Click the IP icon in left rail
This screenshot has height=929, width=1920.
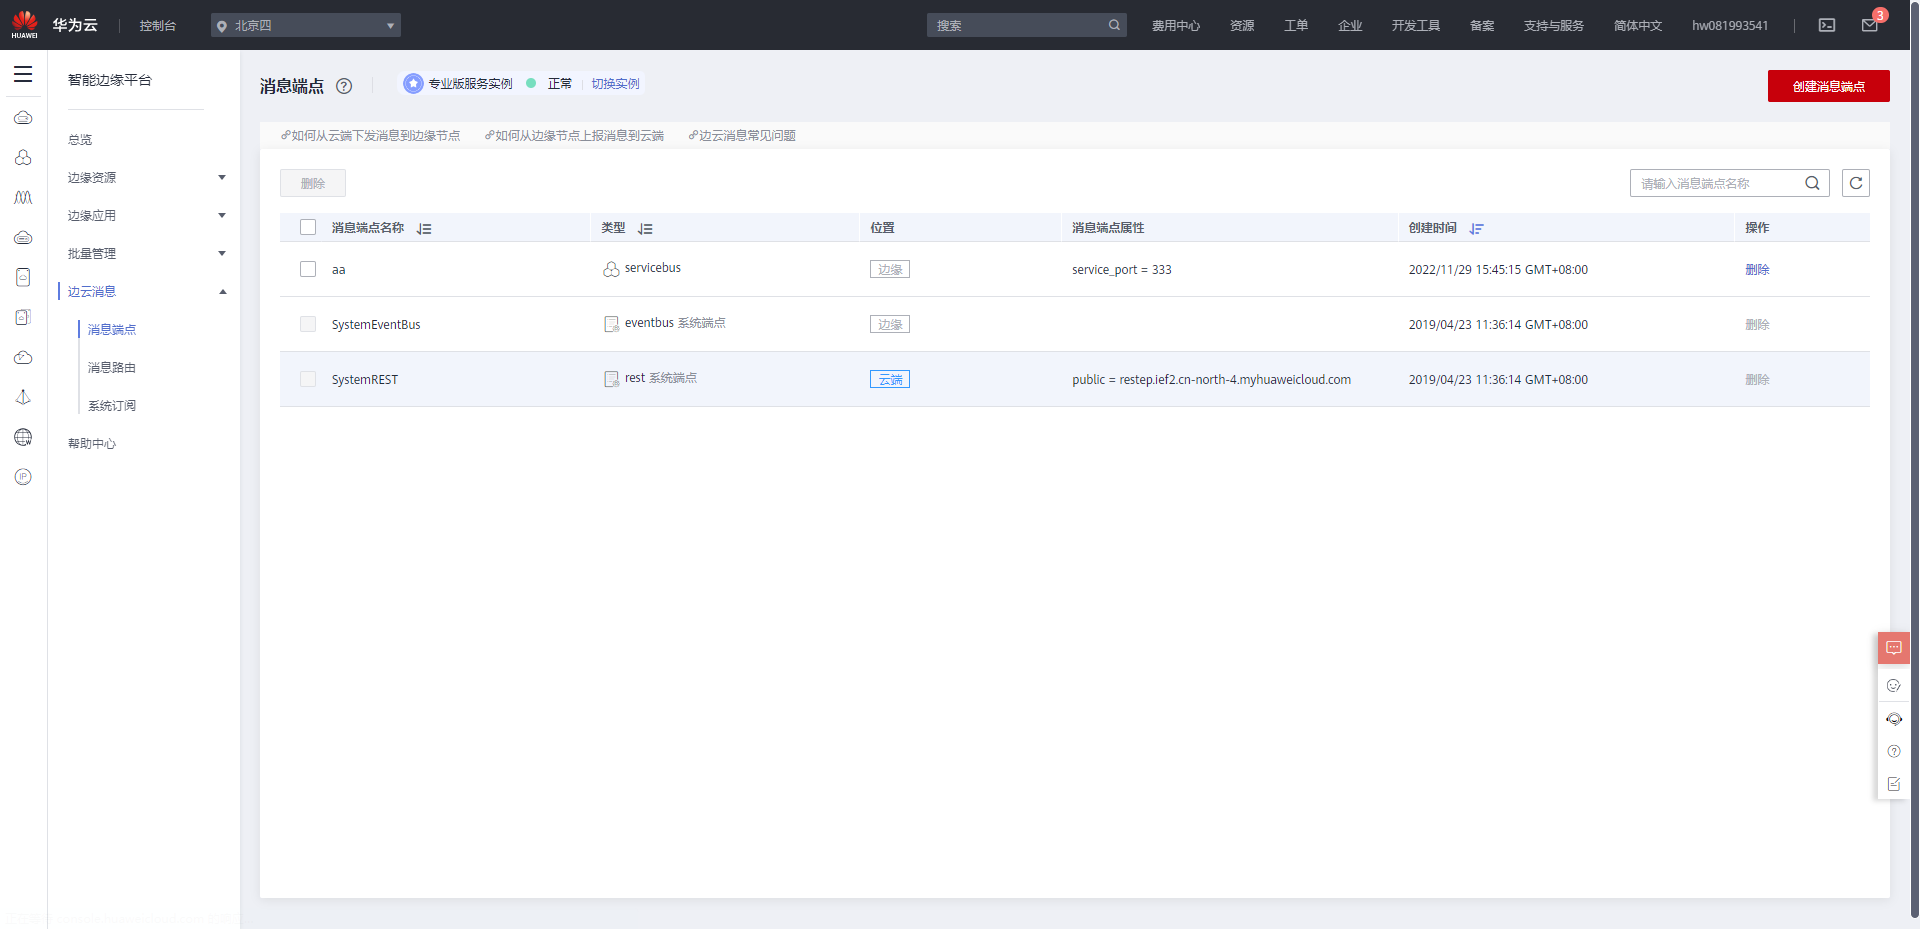[x=23, y=477]
